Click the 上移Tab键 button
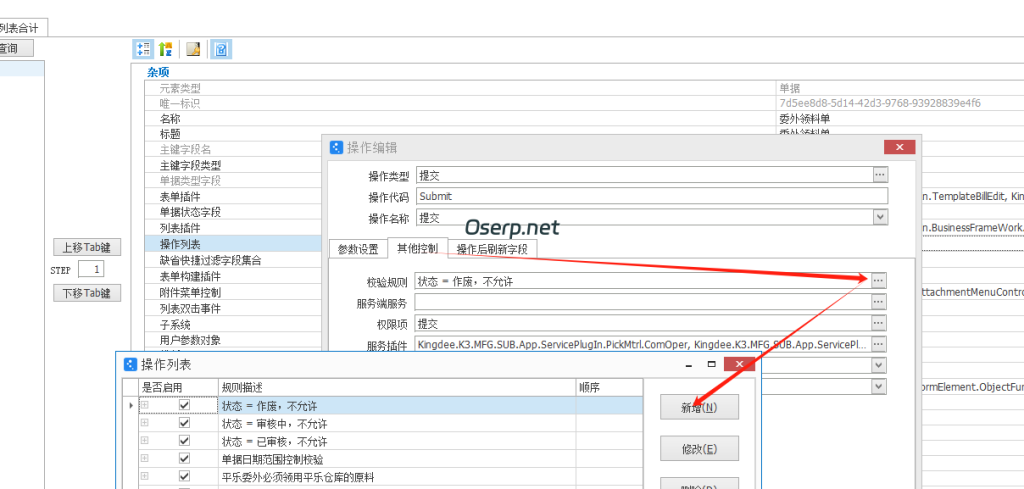This screenshot has height=489, width=1024. (87, 247)
